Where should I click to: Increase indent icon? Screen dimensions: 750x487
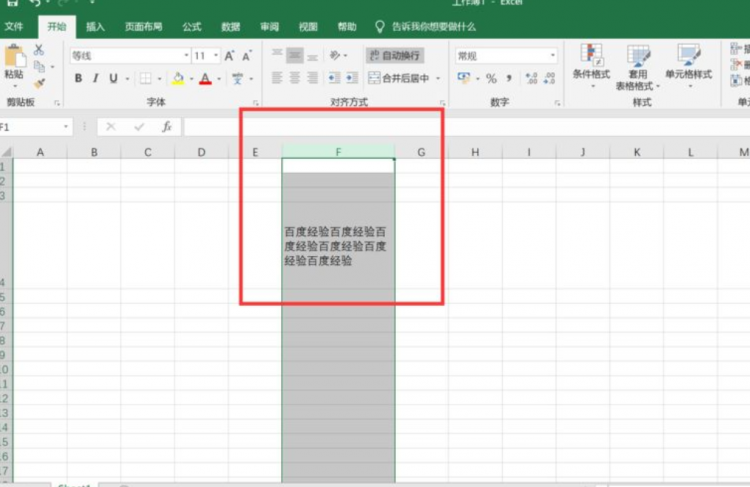[x=352, y=77]
